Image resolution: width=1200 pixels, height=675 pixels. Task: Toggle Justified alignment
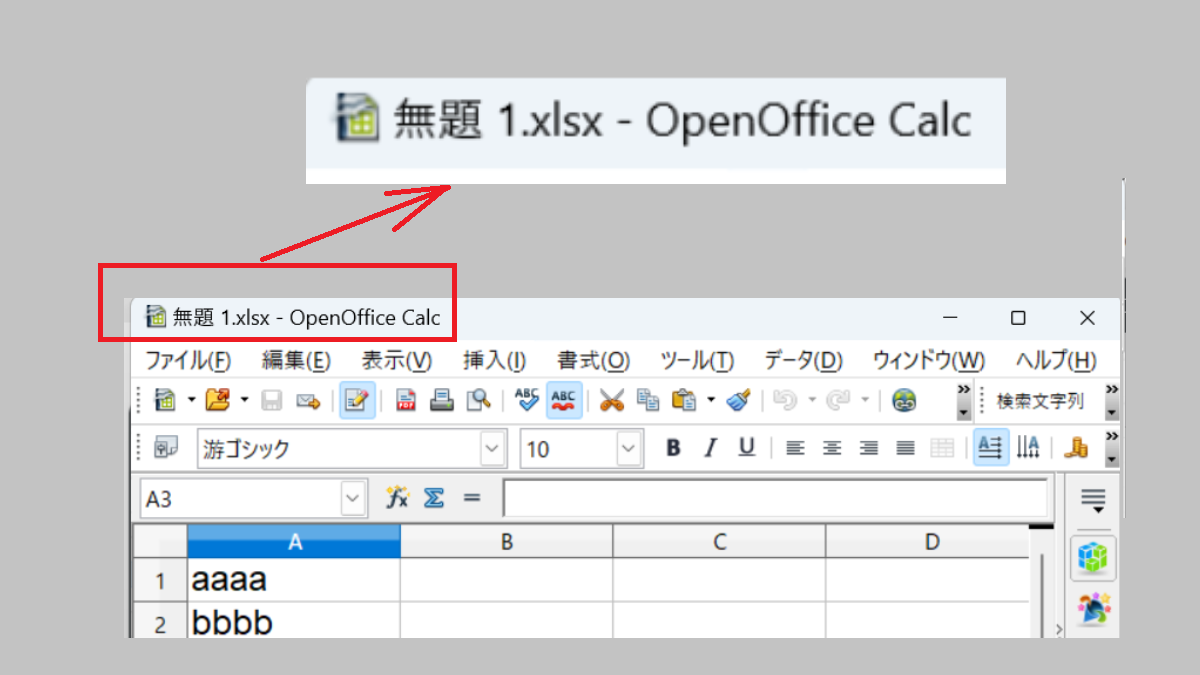click(905, 448)
